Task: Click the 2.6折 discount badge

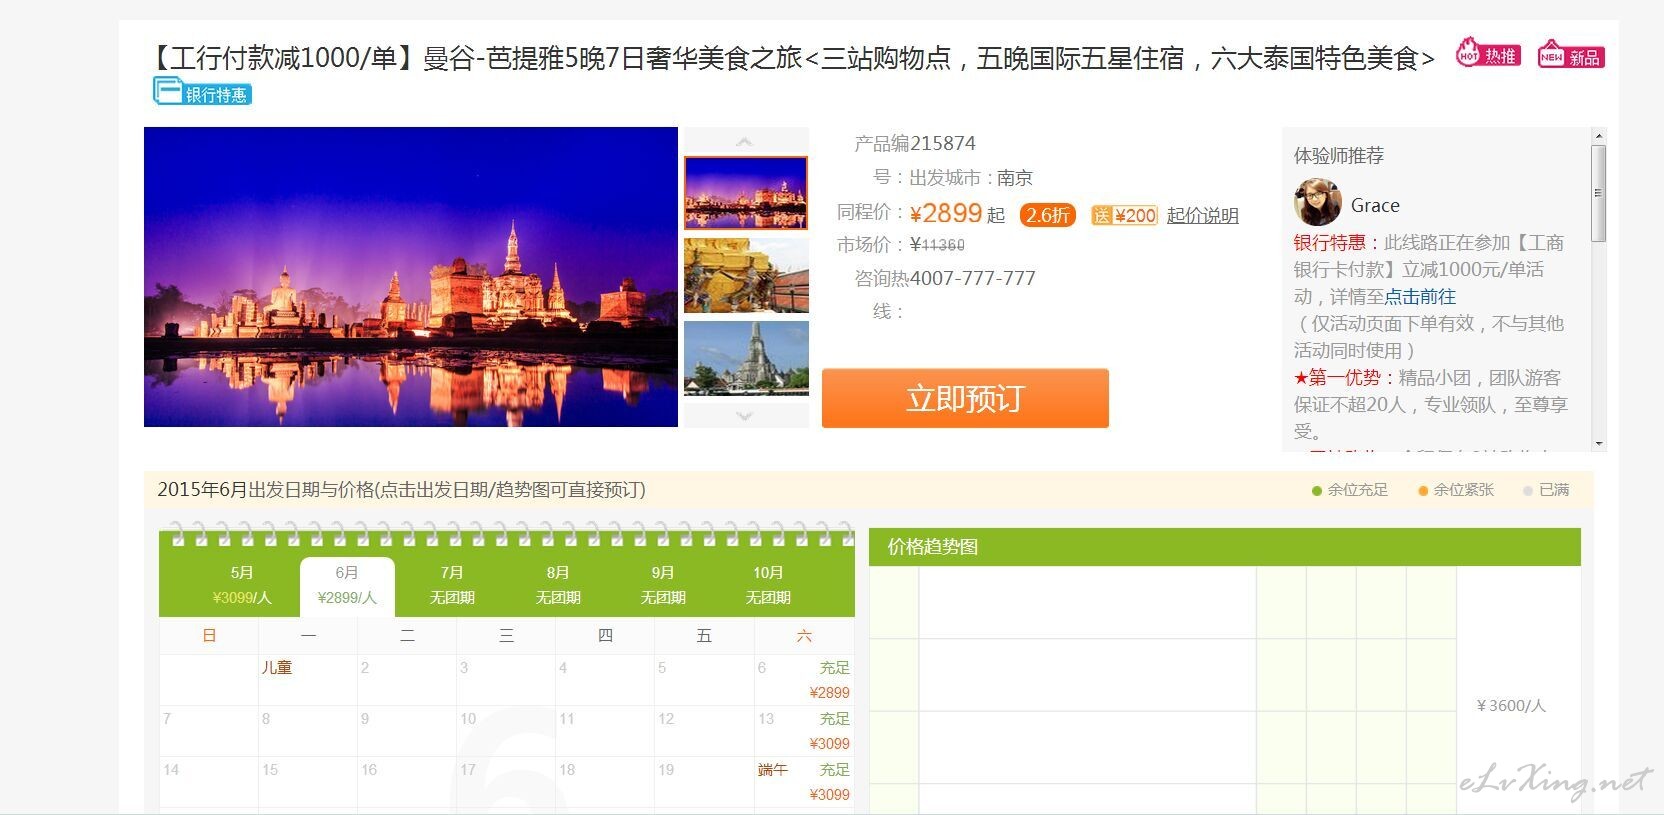Action: [1047, 215]
